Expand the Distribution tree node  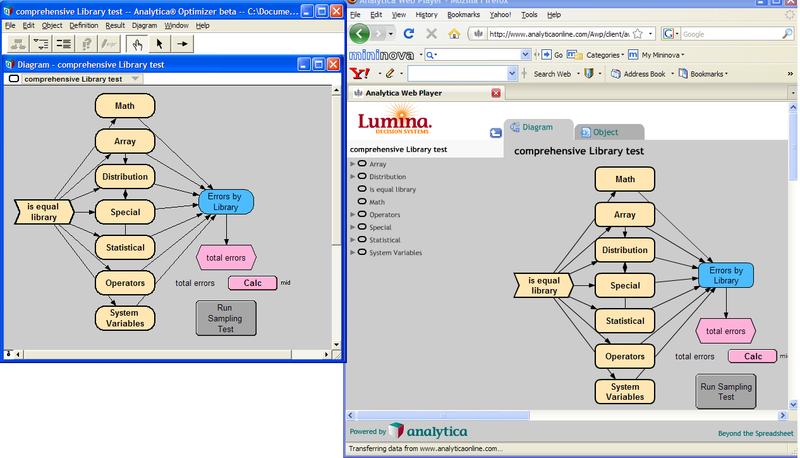point(353,176)
